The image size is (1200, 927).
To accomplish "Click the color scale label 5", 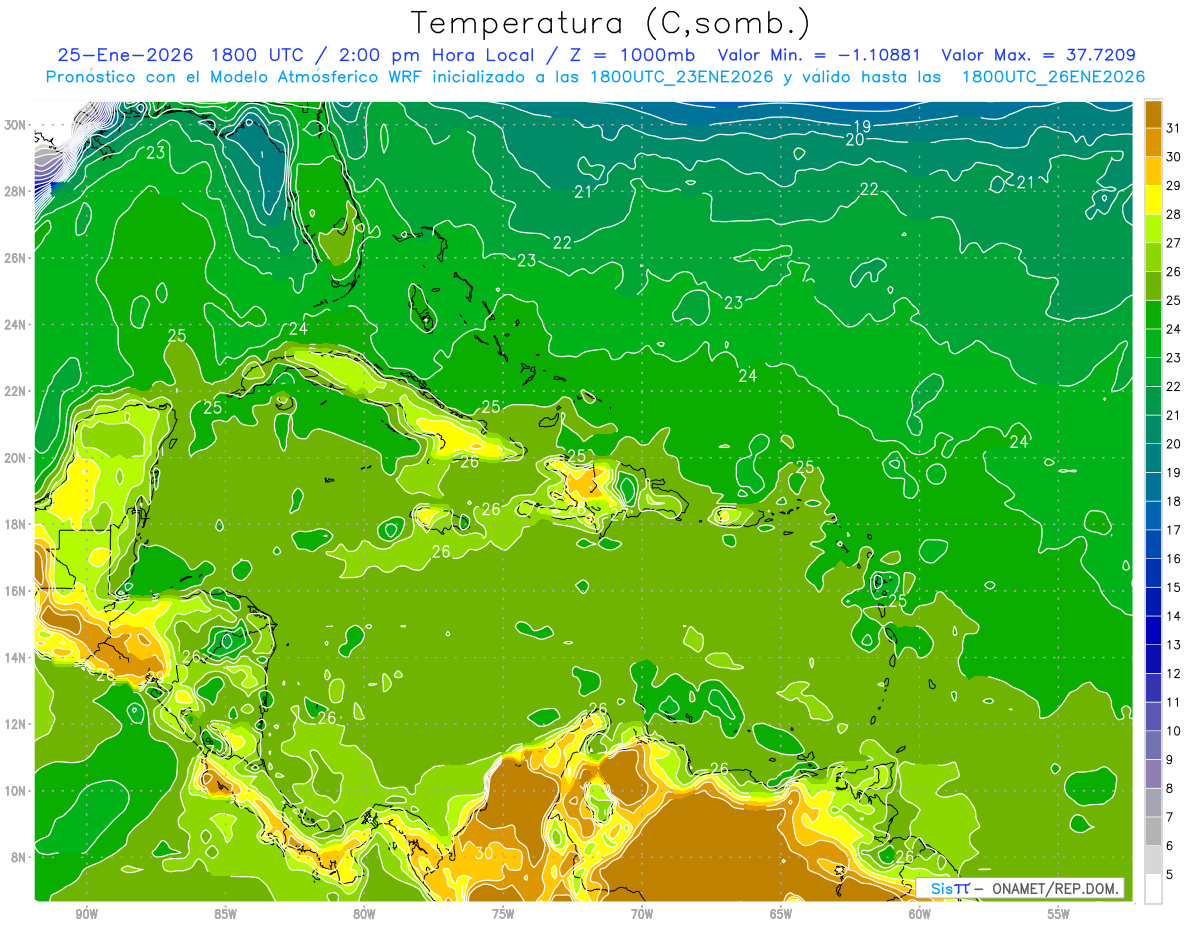I will (1171, 874).
